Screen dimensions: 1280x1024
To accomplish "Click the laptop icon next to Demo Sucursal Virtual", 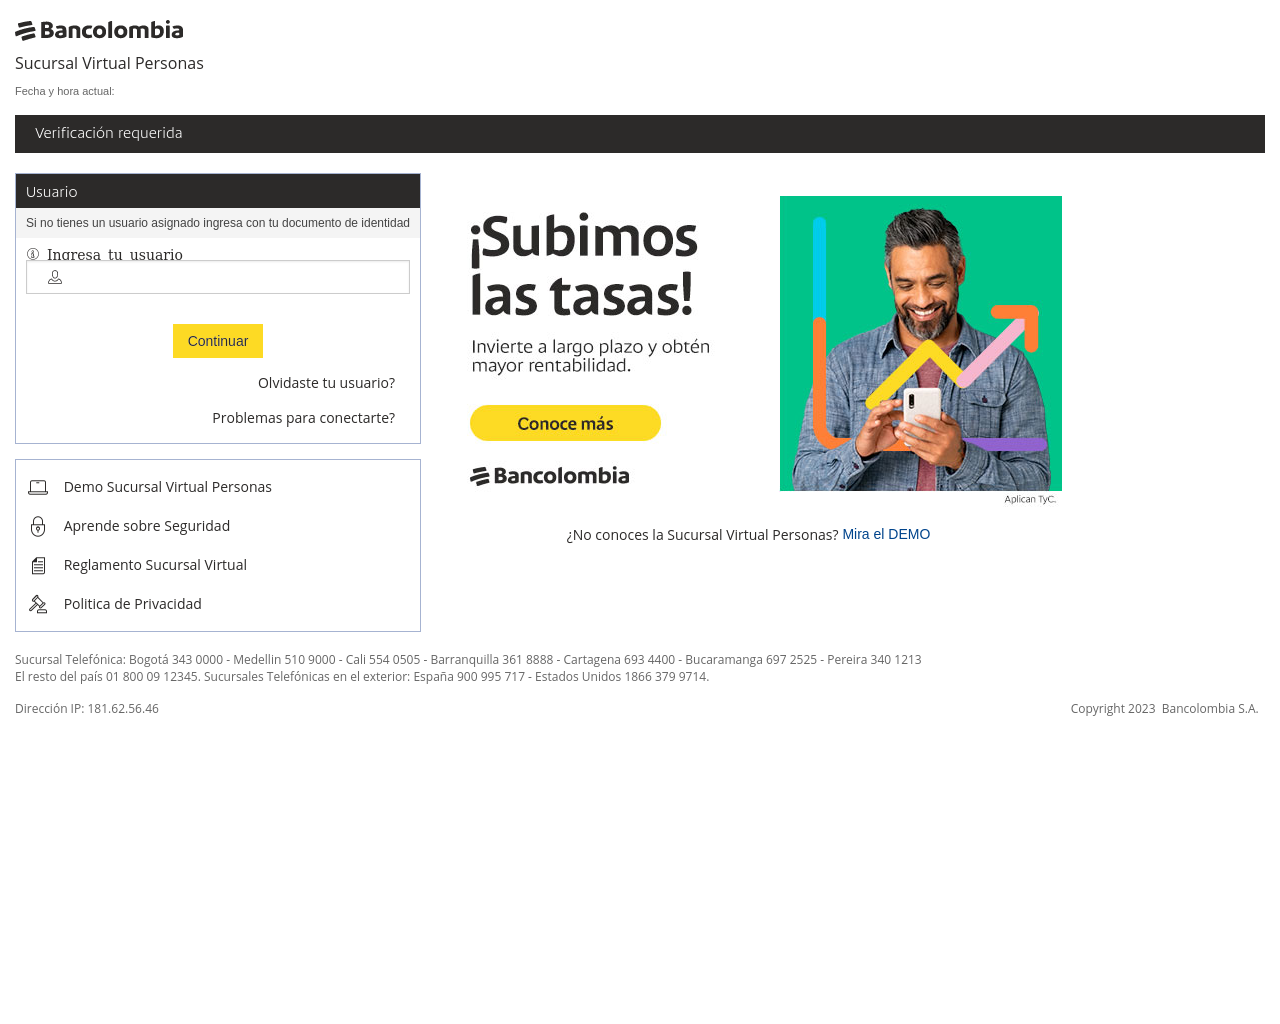I will (x=38, y=487).
